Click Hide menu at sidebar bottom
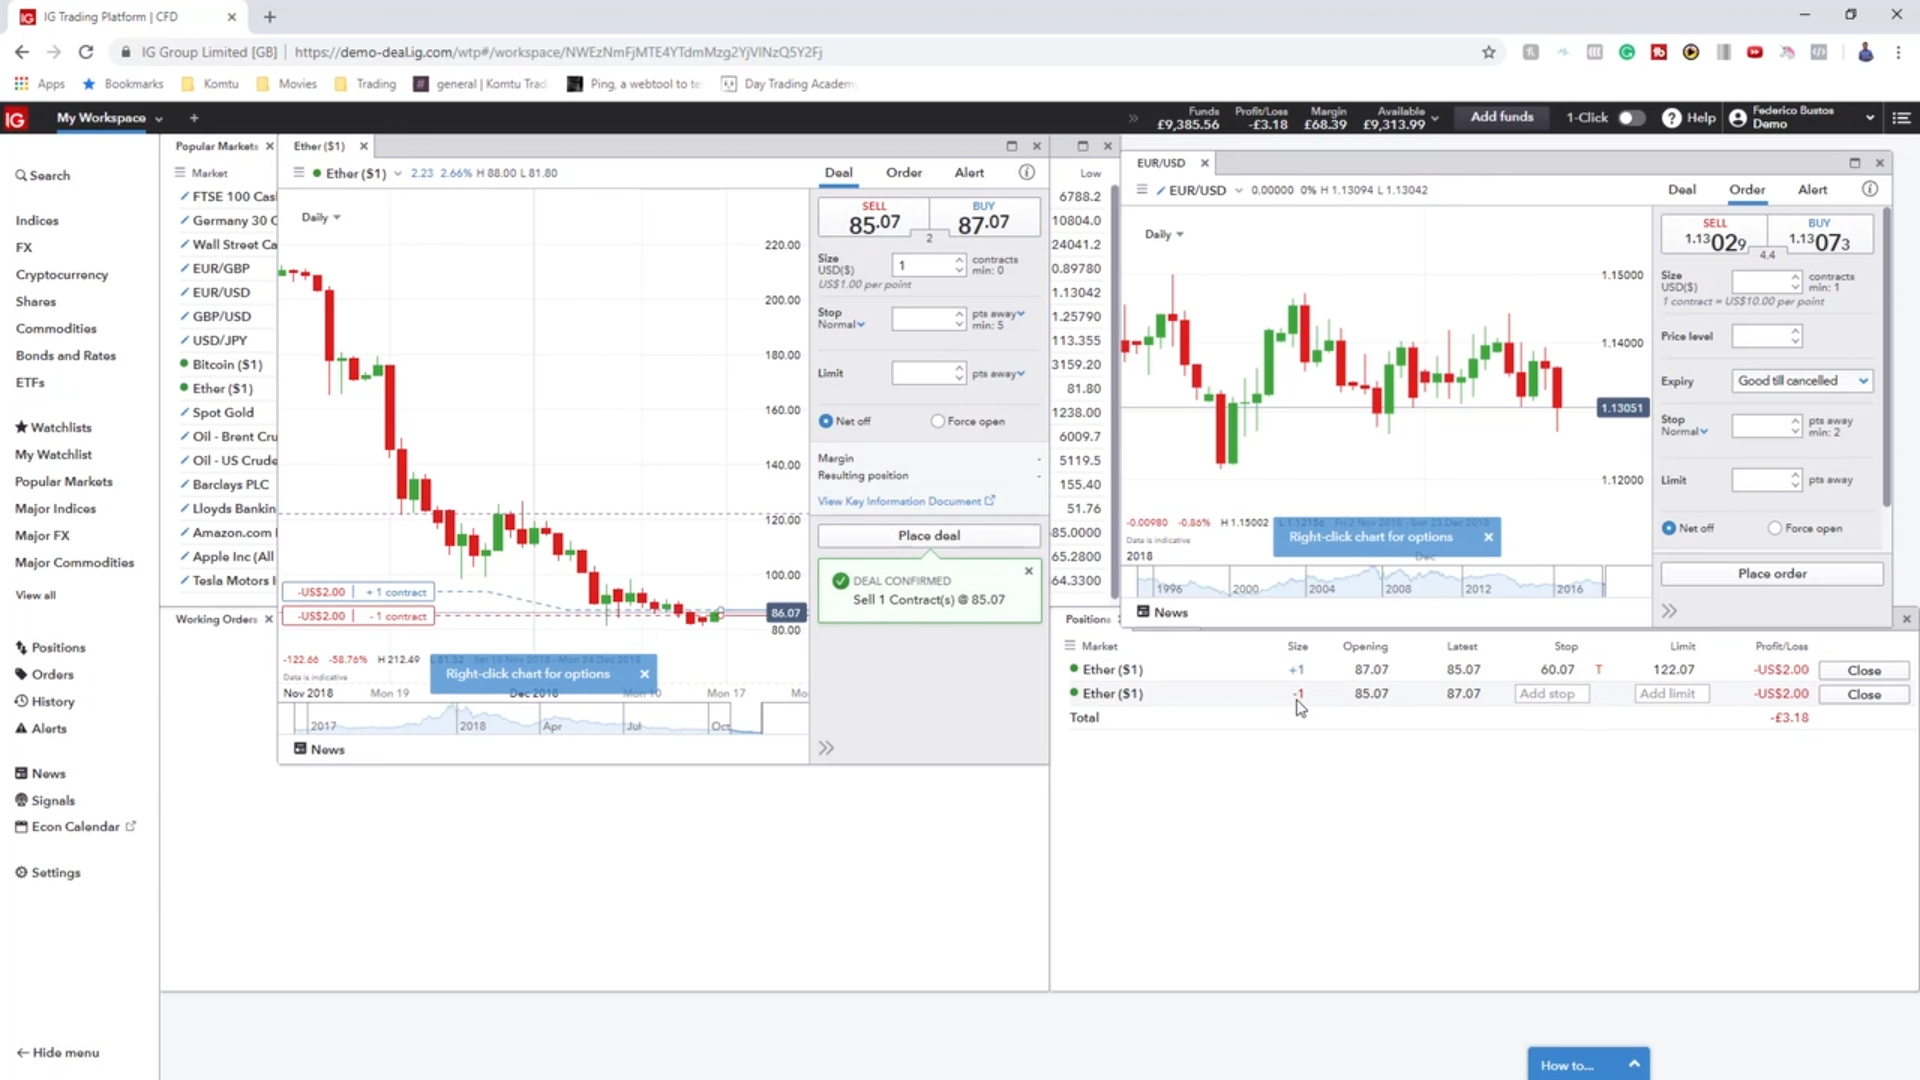Screen dimensions: 1920x1080 click(x=58, y=1053)
